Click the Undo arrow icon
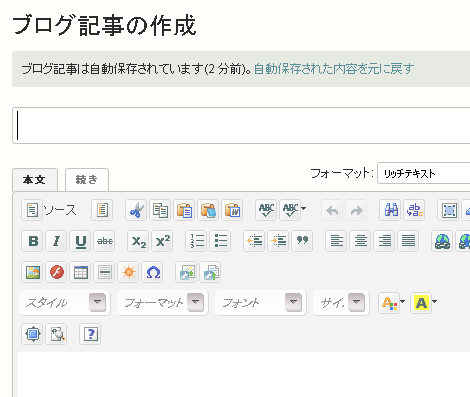Viewport: 470px width, 397px height. pos(332,210)
